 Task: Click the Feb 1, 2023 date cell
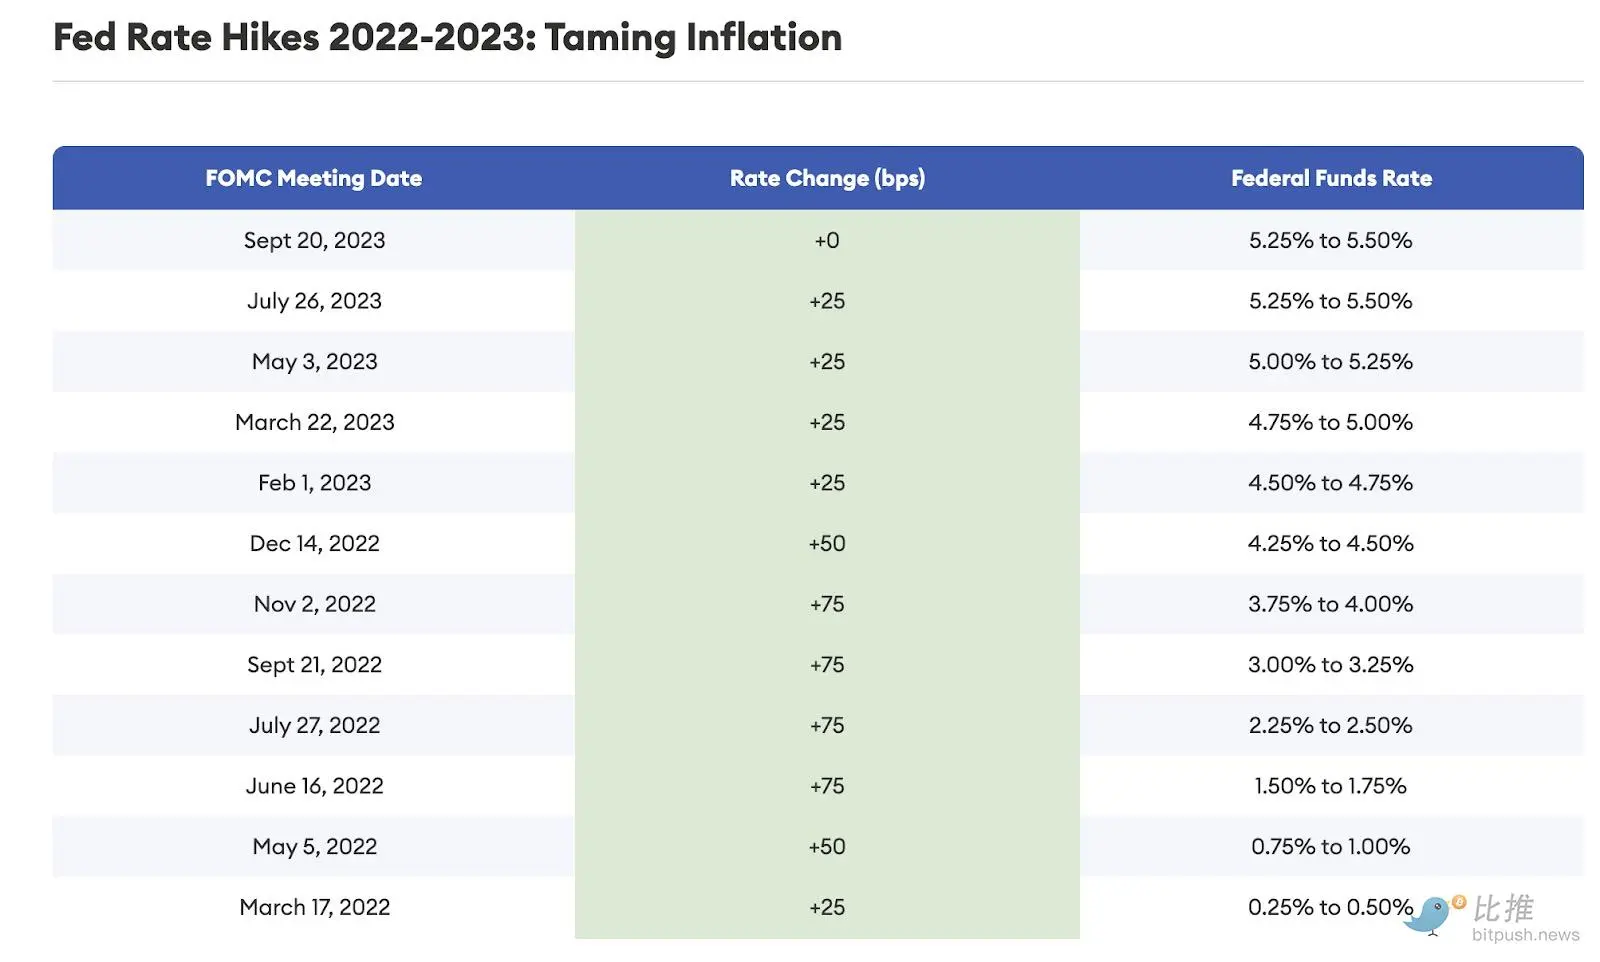click(314, 483)
